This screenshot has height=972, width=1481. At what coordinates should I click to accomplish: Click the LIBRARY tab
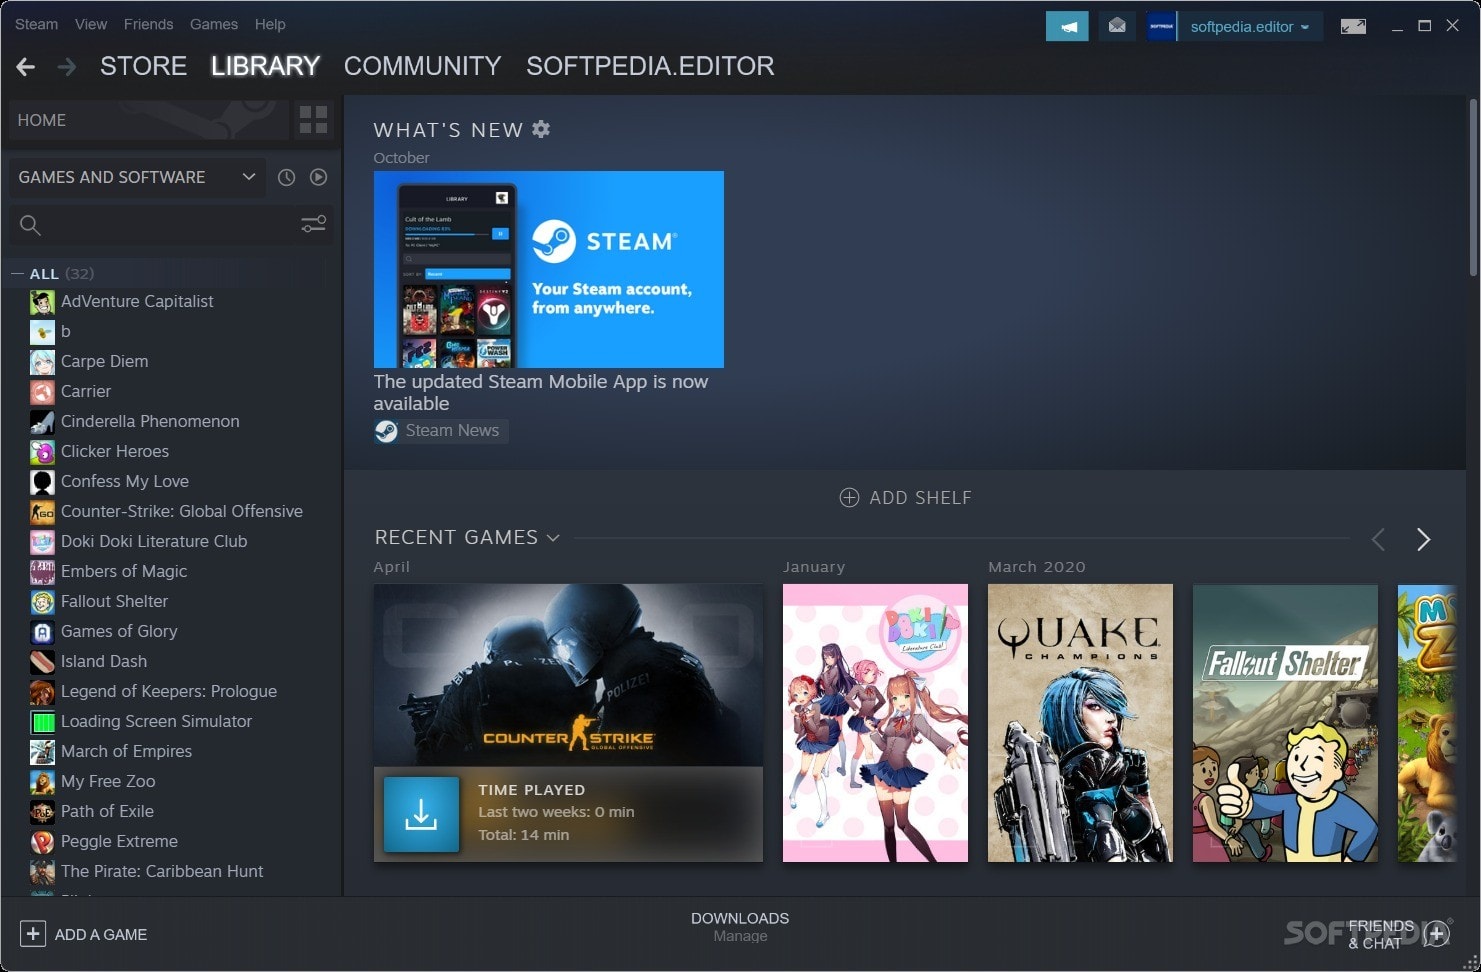[265, 66]
